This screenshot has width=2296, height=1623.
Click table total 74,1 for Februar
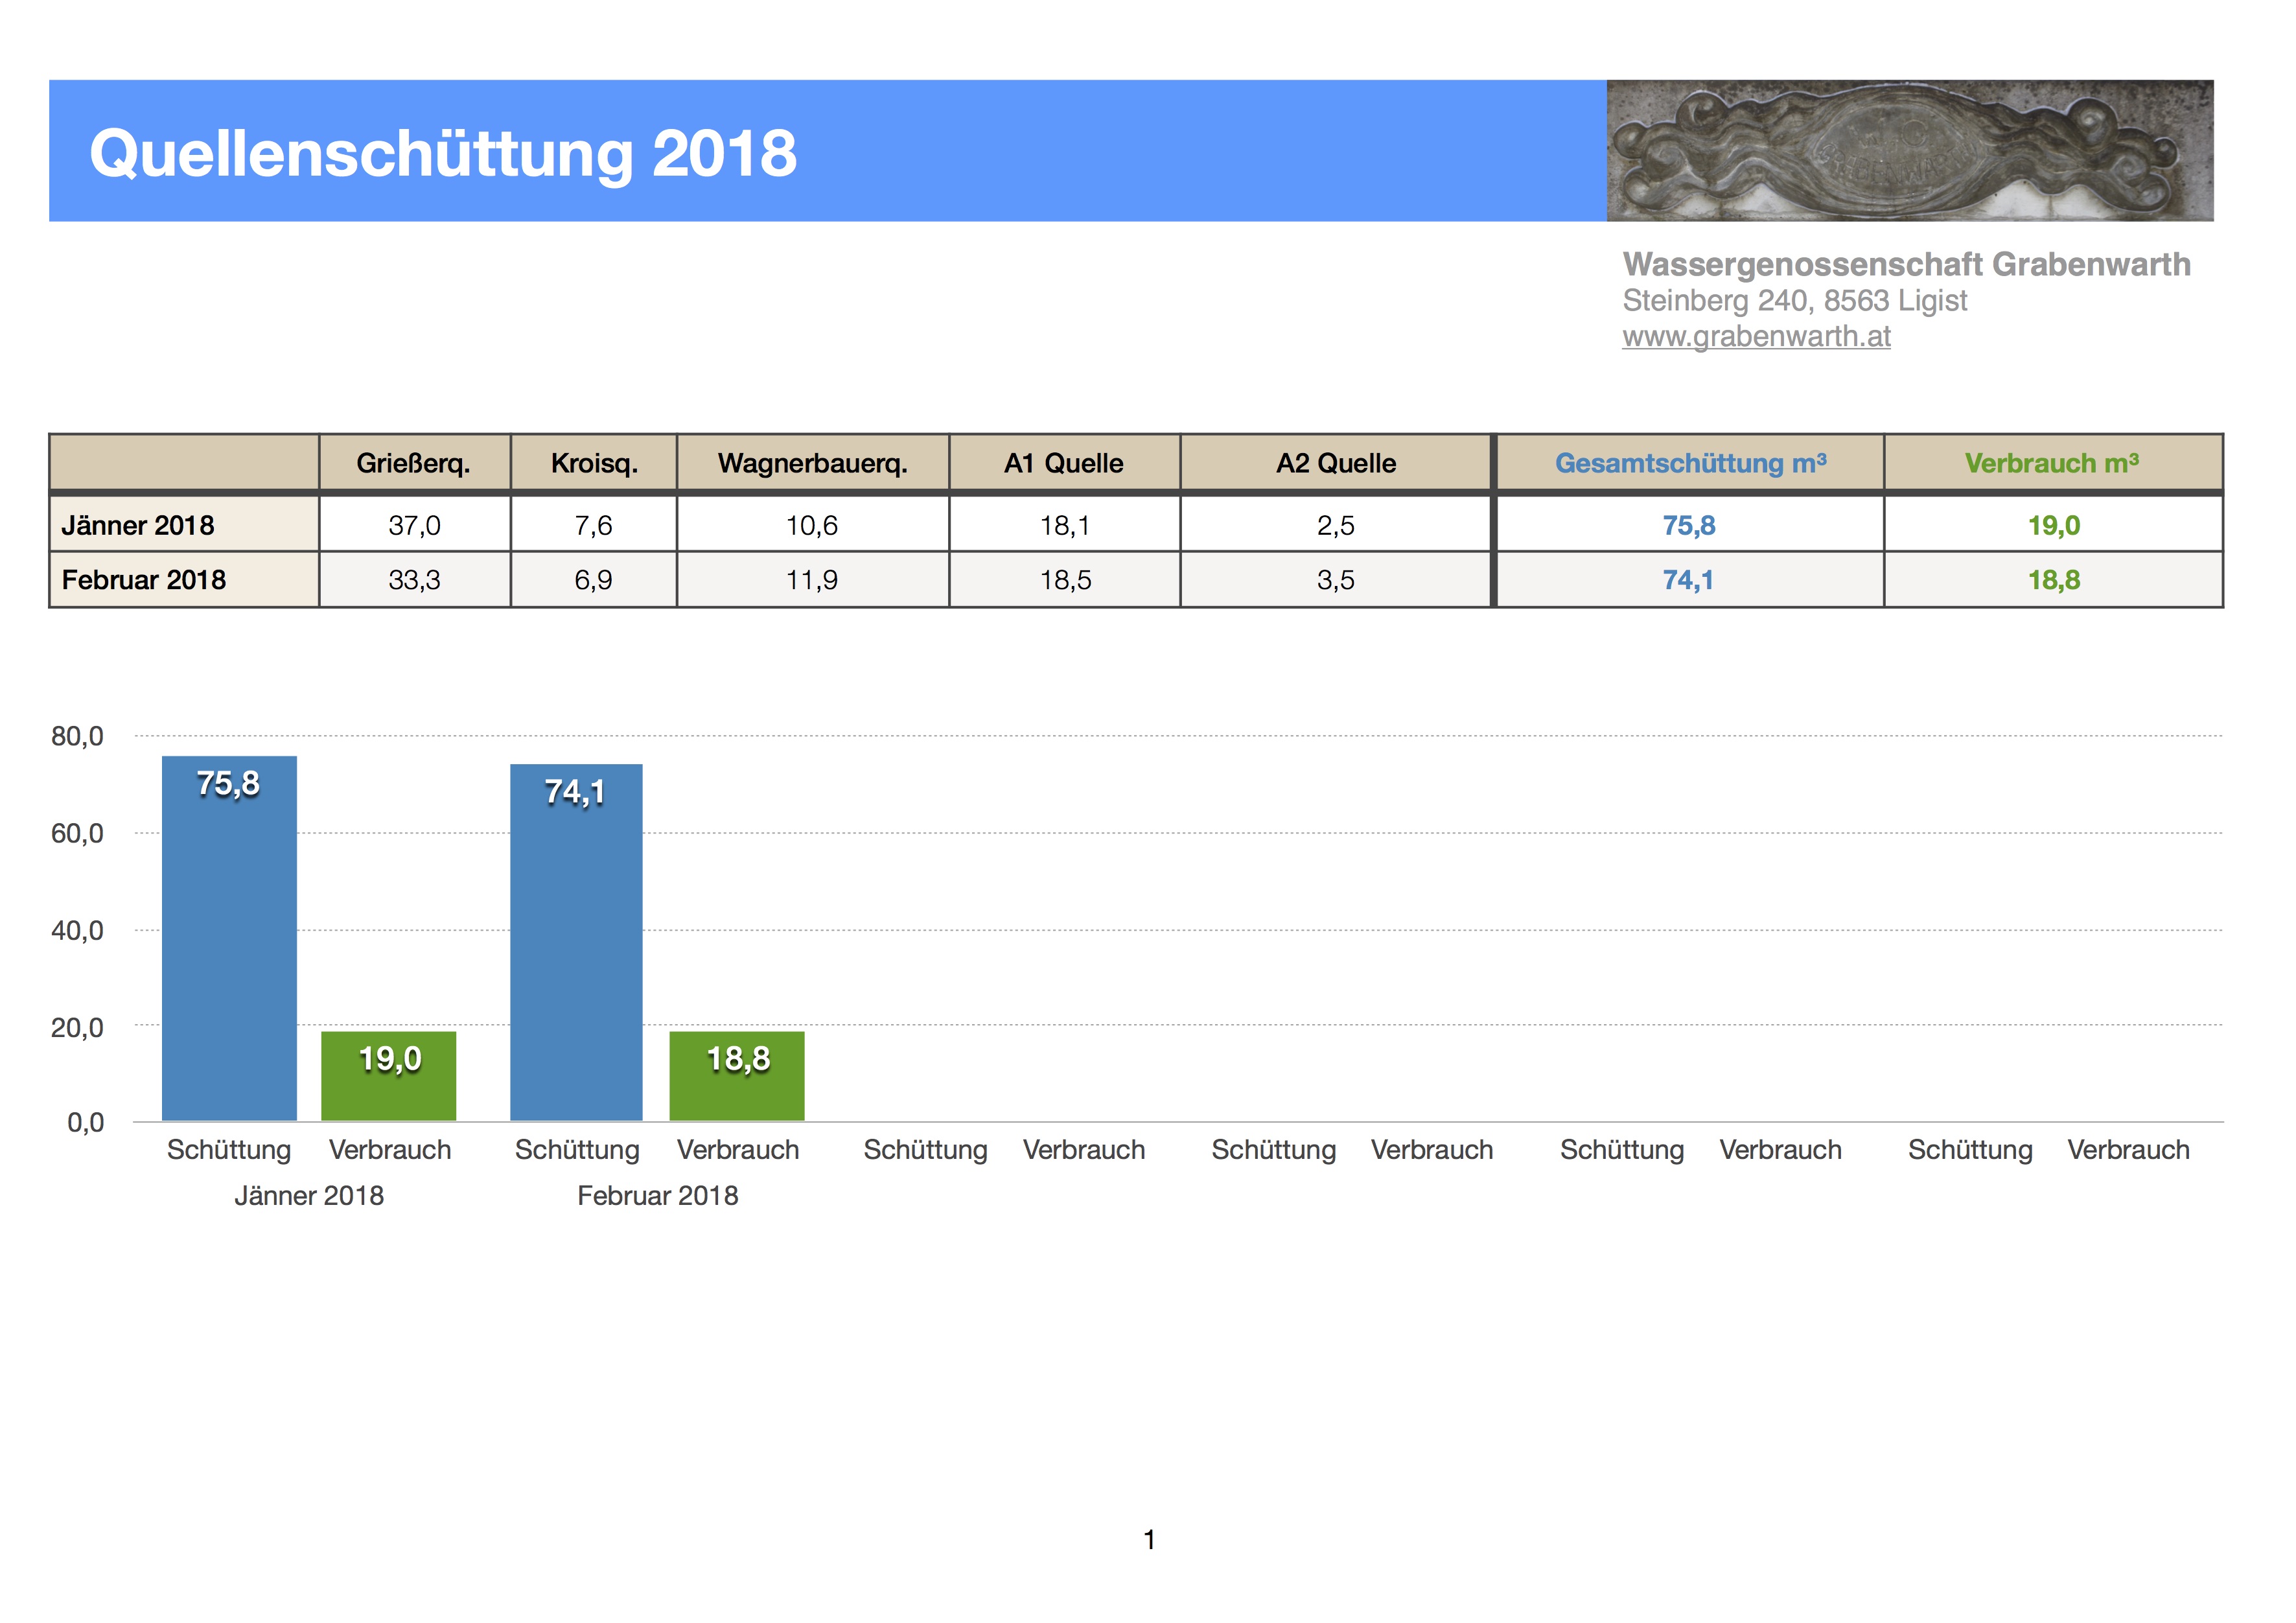[x=1687, y=580]
